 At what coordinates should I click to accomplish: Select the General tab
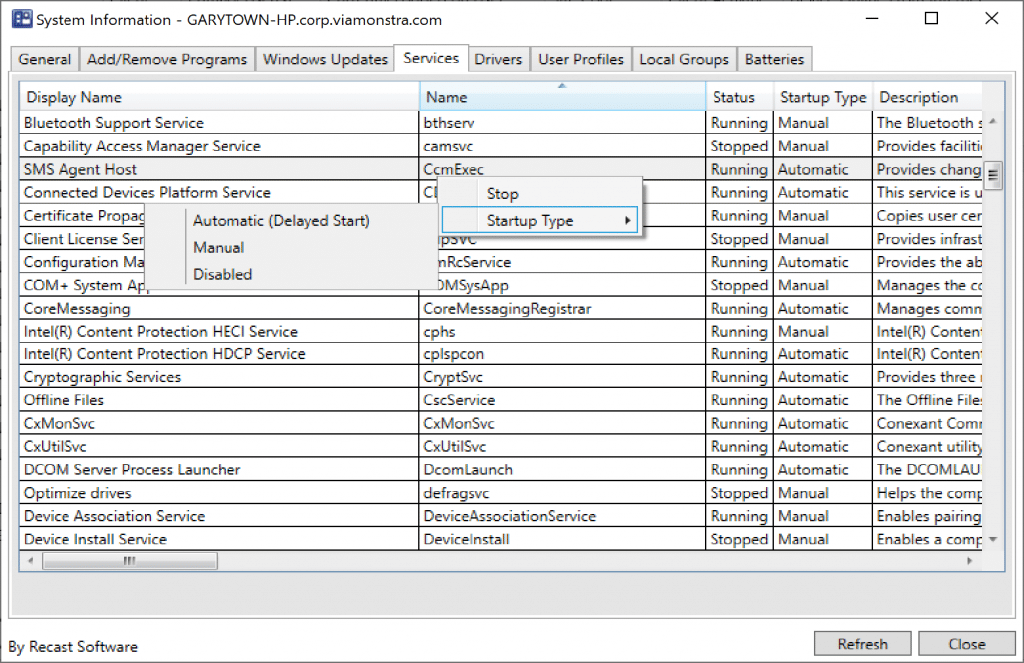44,59
